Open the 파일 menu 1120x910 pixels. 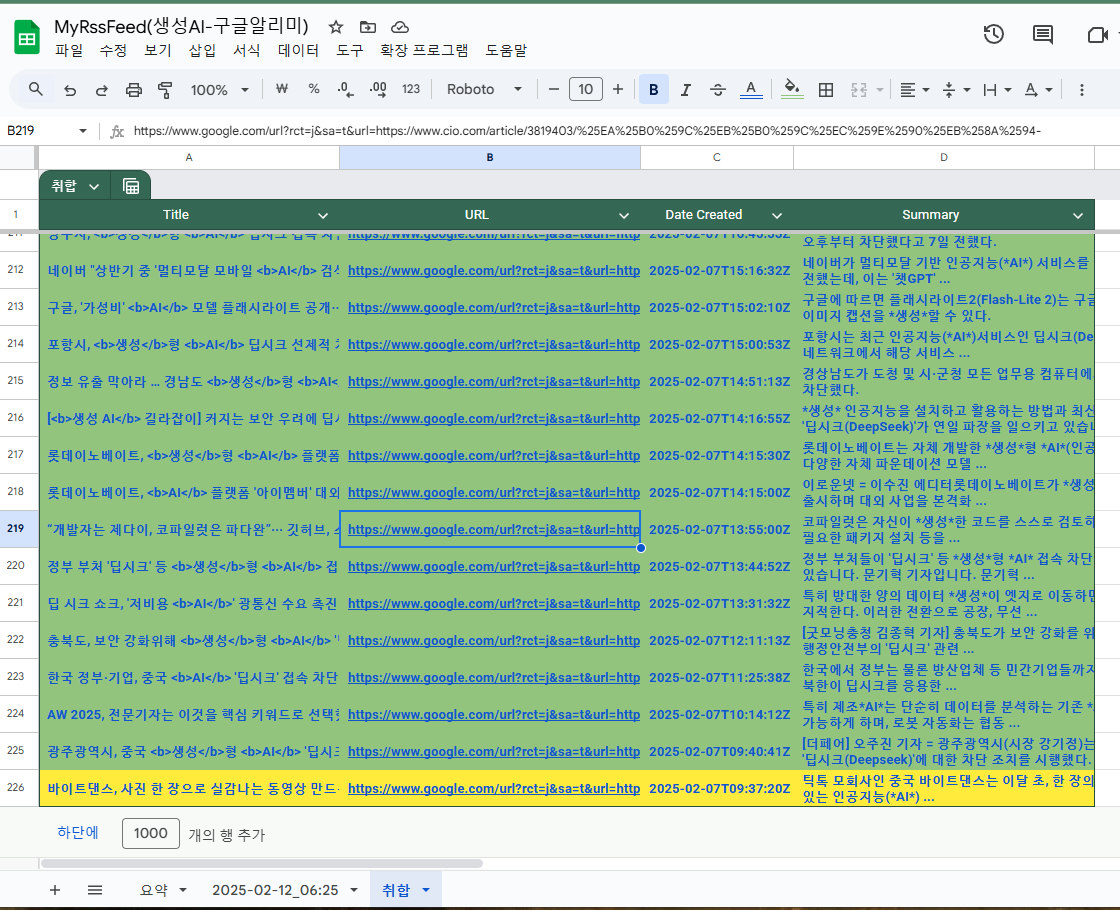point(69,50)
